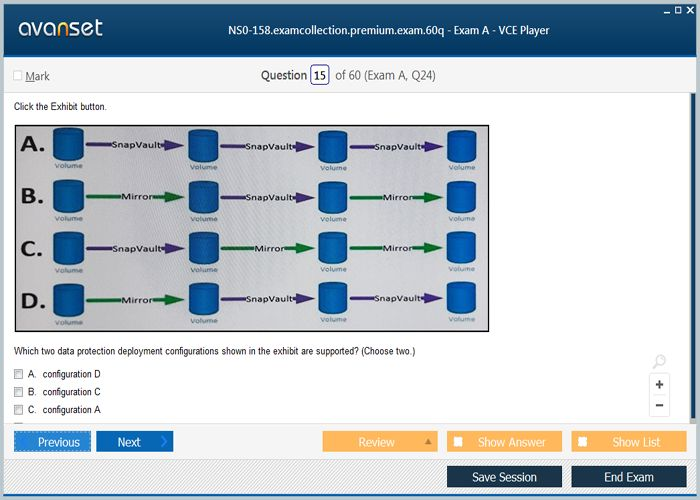
Task: Click the zoom in plus icon
Action: tap(659, 384)
